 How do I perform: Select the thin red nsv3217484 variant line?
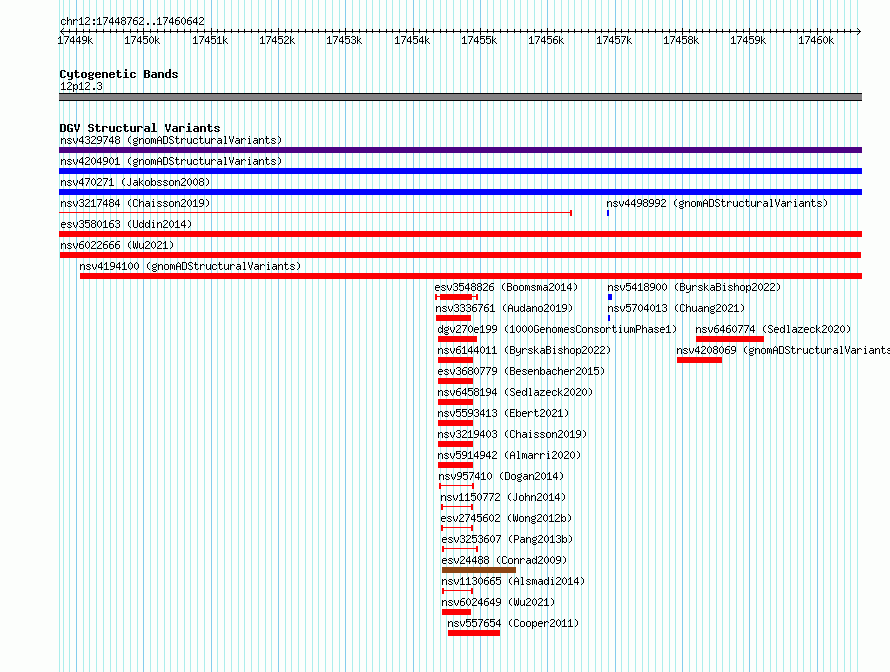click(315, 213)
